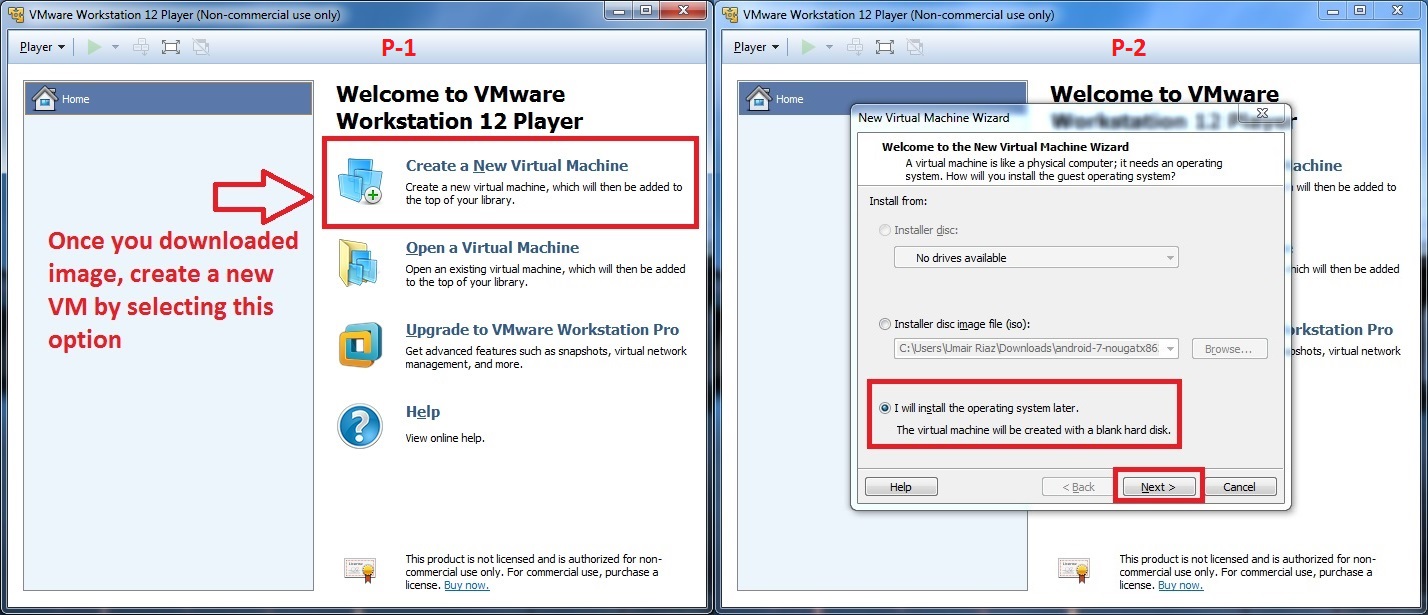Viewport: 1428px width, 615px height.
Task: Click the Help heading link on P-1 welcome page
Action: click(423, 412)
